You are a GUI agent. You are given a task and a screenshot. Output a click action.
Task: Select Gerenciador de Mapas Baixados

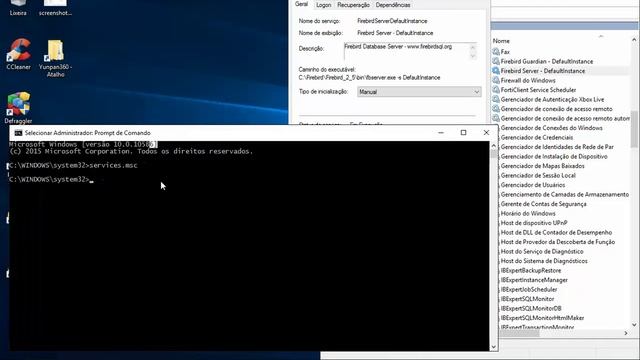coord(542,166)
